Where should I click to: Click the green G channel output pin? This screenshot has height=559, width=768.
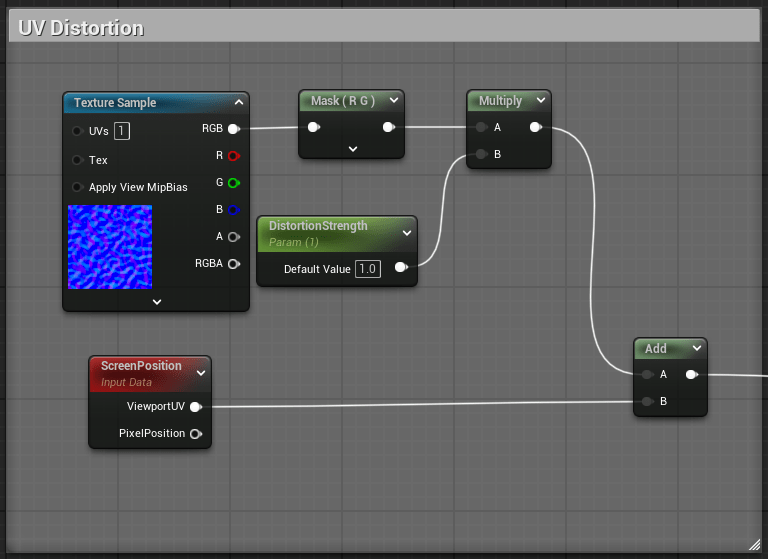point(233,183)
